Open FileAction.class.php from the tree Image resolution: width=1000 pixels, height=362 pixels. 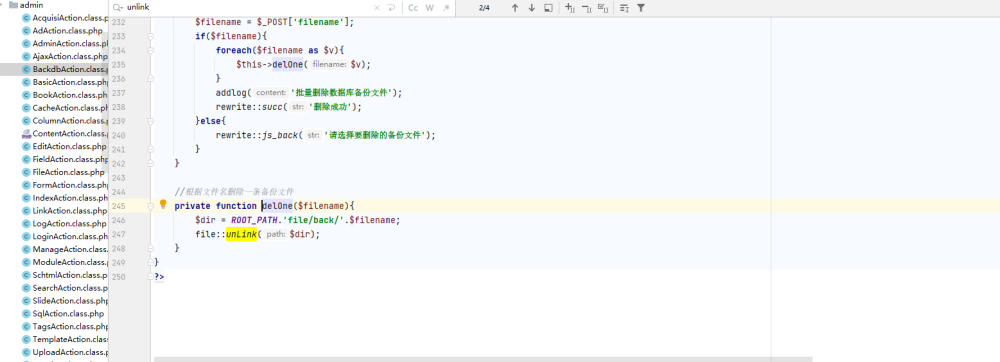point(63,171)
